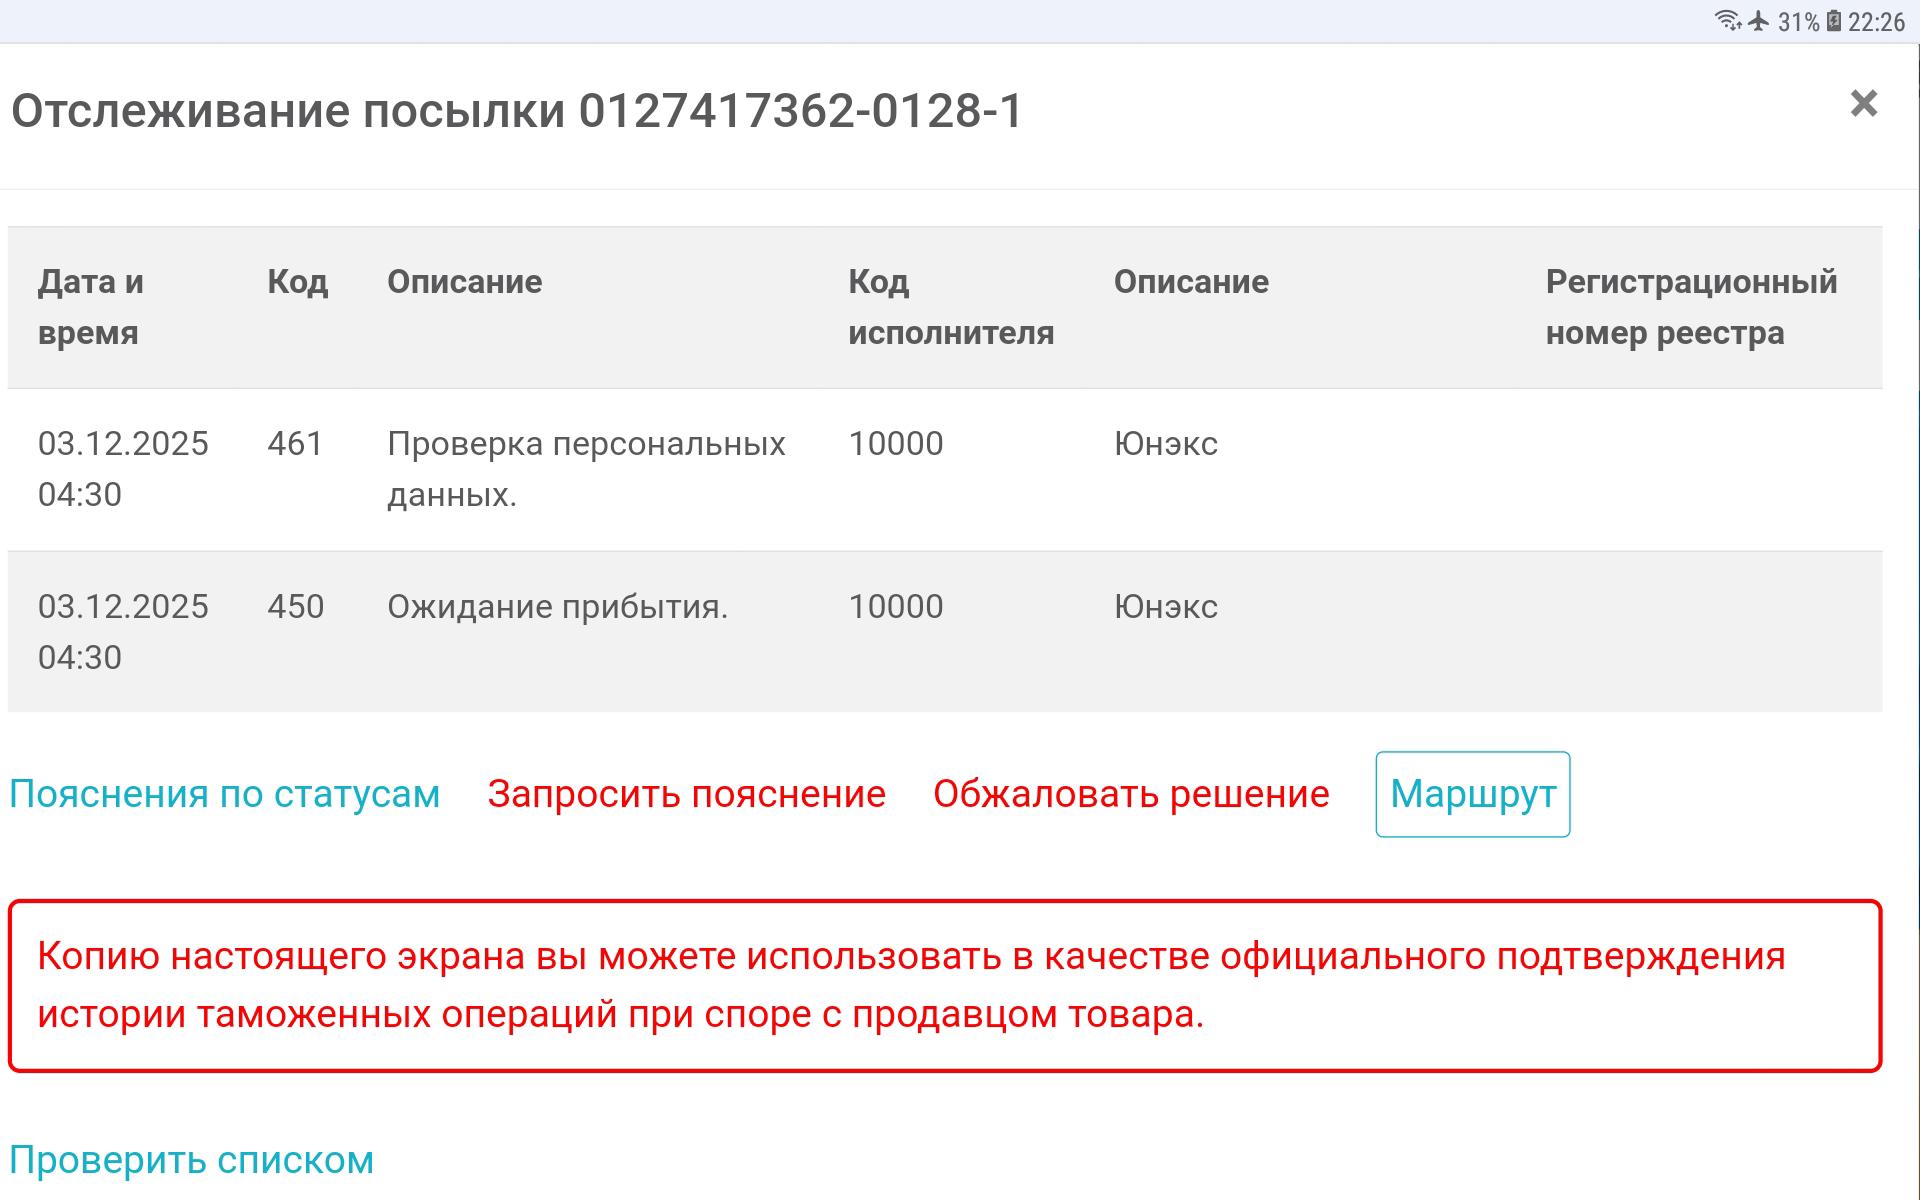Close the parcel tracking dialog
This screenshot has width=1920, height=1200.
click(x=1863, y=104)
